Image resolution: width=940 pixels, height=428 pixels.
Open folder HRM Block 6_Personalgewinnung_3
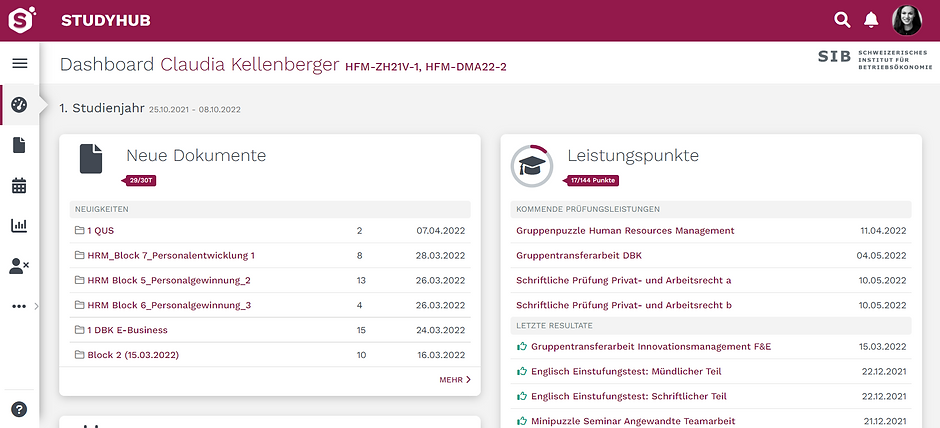tap(169, 305)
